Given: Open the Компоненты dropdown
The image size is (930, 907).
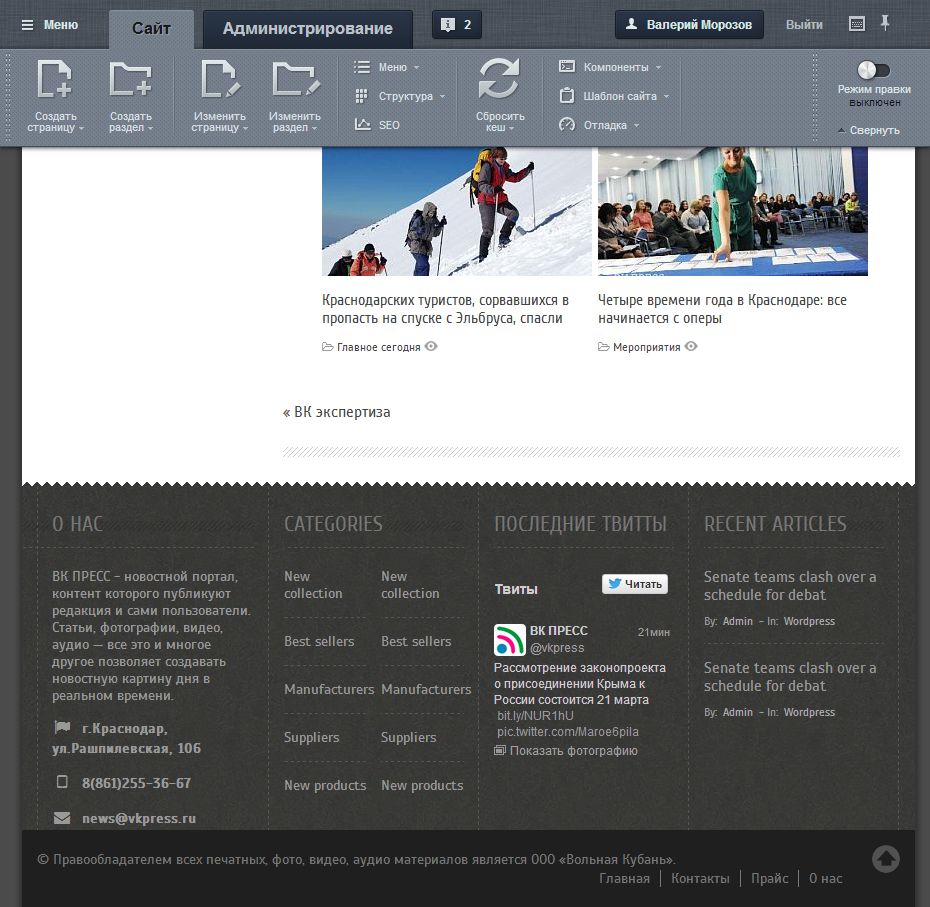Looking at the screenshot, I should pos(610,67).
